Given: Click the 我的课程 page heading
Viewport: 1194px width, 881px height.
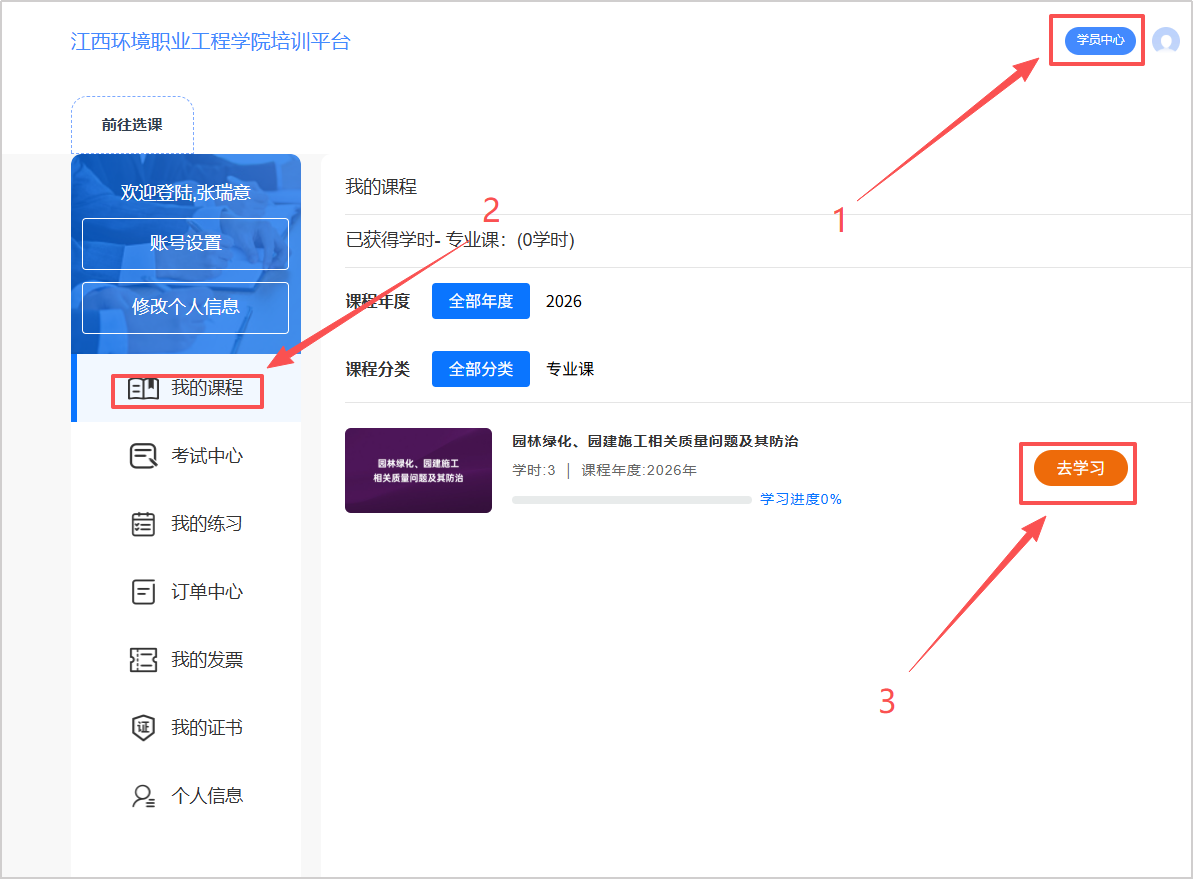Looking at the screenshot, I should pos(381,187).
